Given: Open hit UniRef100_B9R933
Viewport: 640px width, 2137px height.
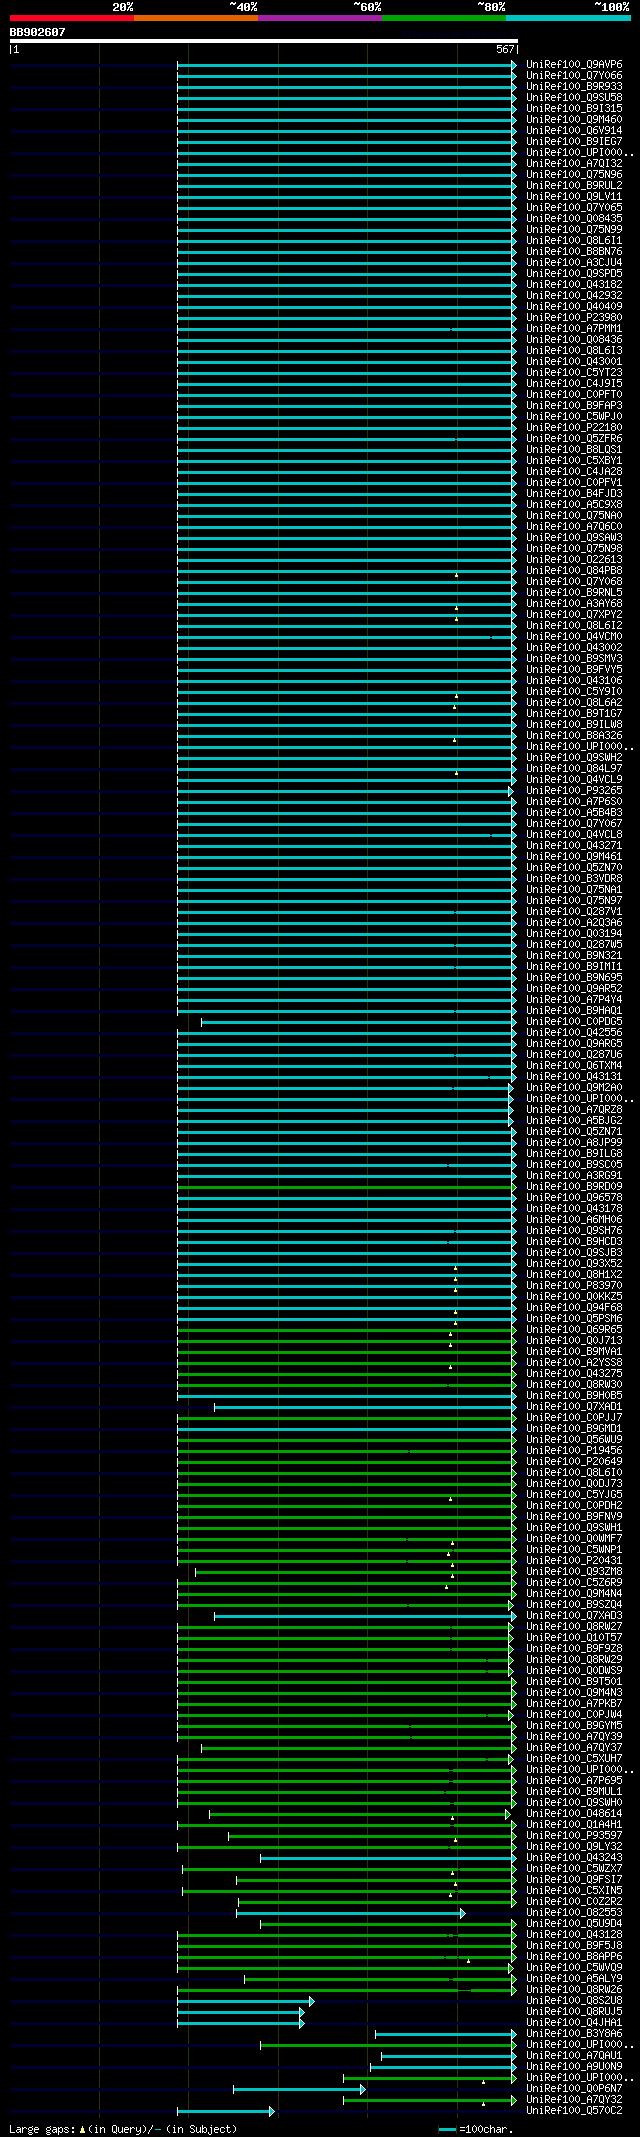Looking at the screenshot, I should pos(574,86).
